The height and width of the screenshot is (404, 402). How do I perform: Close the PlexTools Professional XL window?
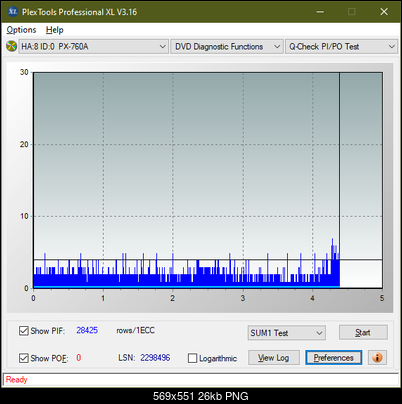click(384, 12)
